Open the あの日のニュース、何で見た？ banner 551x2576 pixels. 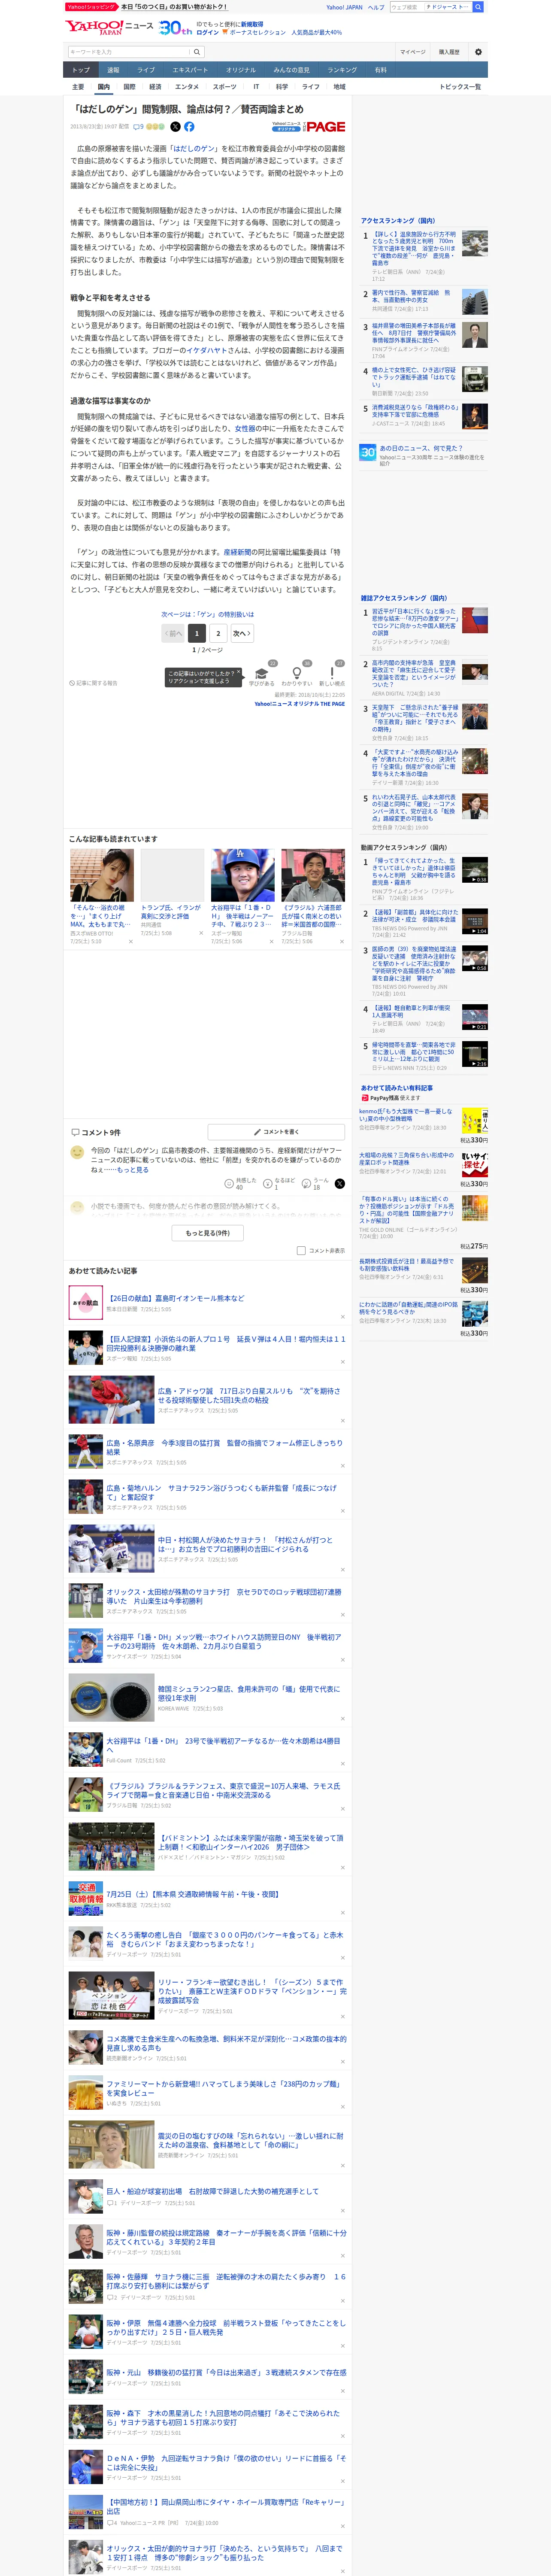pyautogui.click(x=424, y=455)
